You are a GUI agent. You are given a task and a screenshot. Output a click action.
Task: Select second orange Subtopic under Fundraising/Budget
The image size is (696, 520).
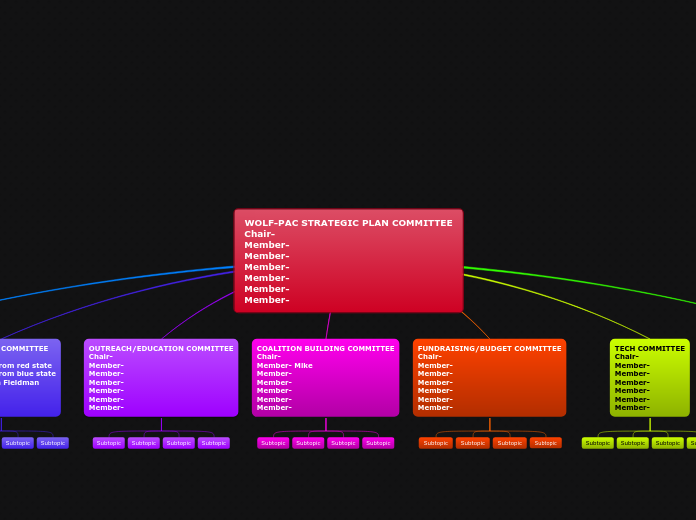pyautogui.click(x=473, y=443)
